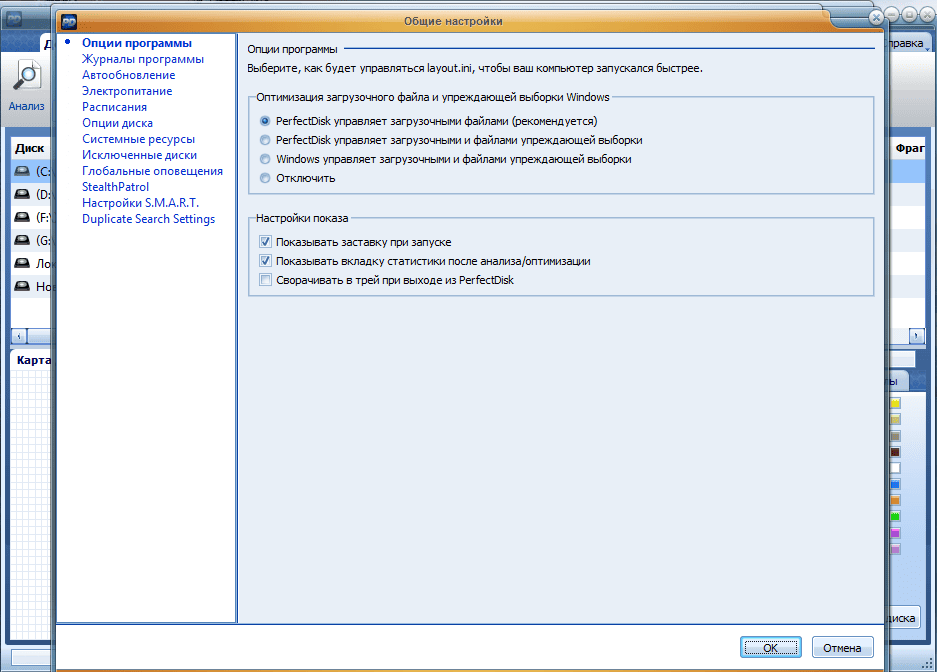
Task: Close the Общие настройки dialog with the X button
Action: pyautogui.click(x=876, y=17)
